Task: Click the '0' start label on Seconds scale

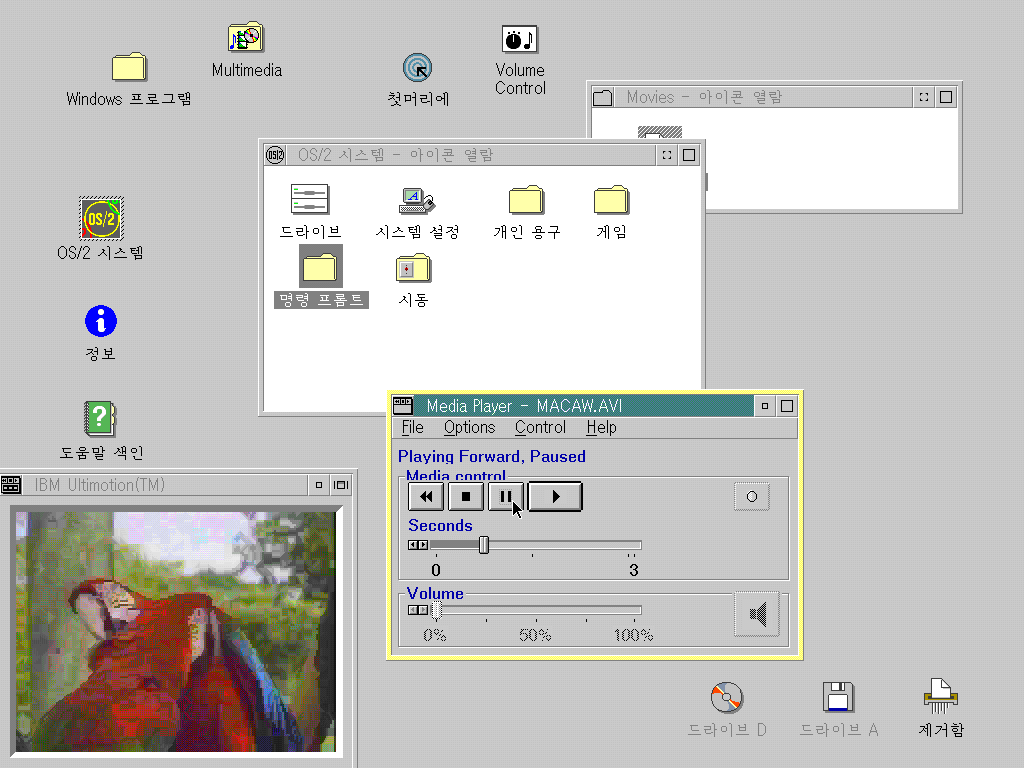Action: click(436, 569)
